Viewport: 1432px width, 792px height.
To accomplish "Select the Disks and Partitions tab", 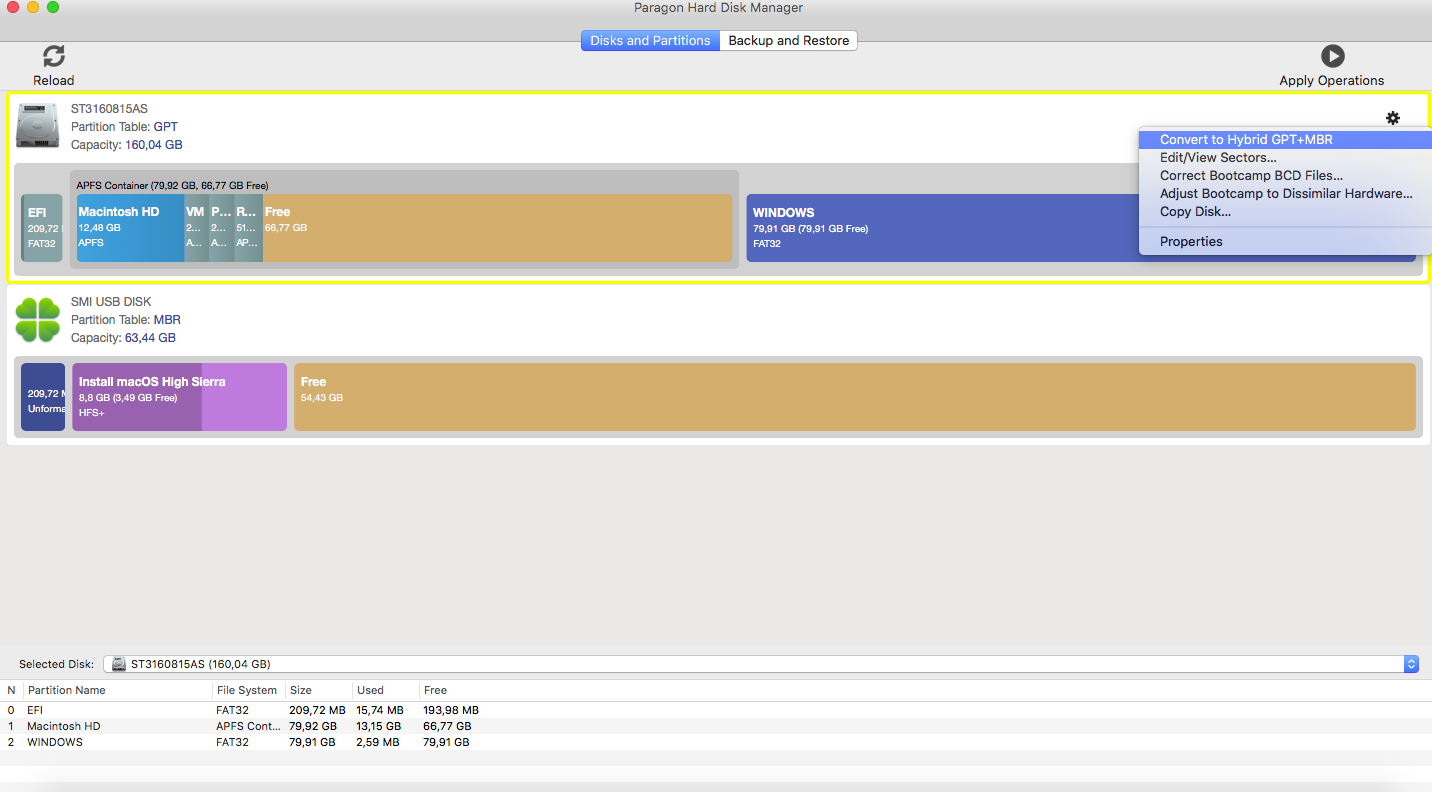I will point(650,41).
